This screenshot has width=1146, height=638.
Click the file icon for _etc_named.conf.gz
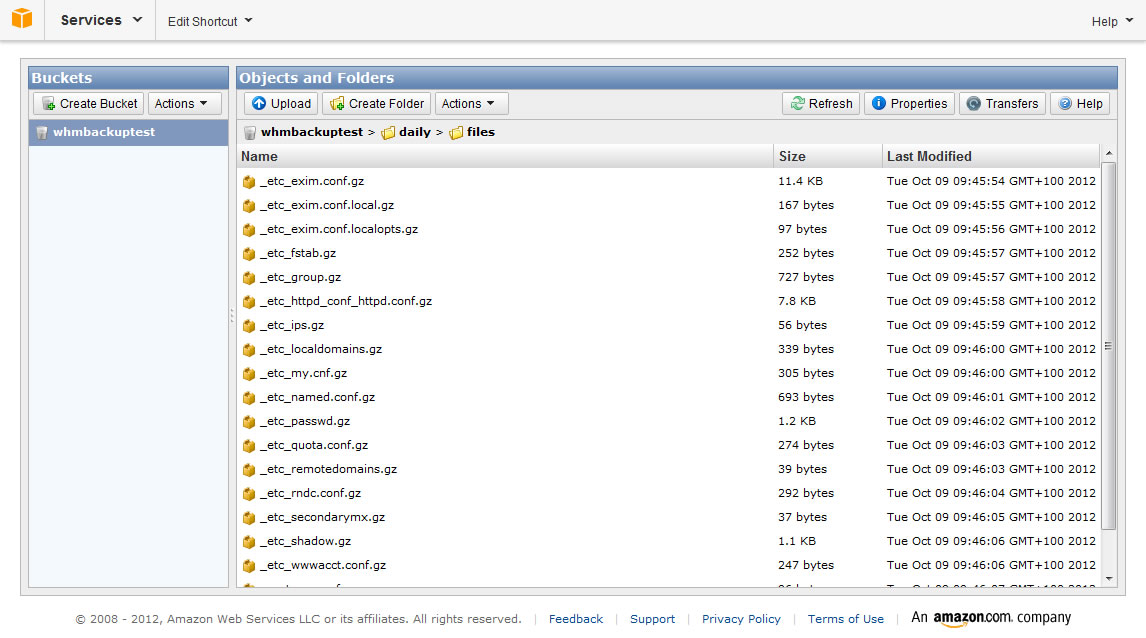click(x=249, y=398)
